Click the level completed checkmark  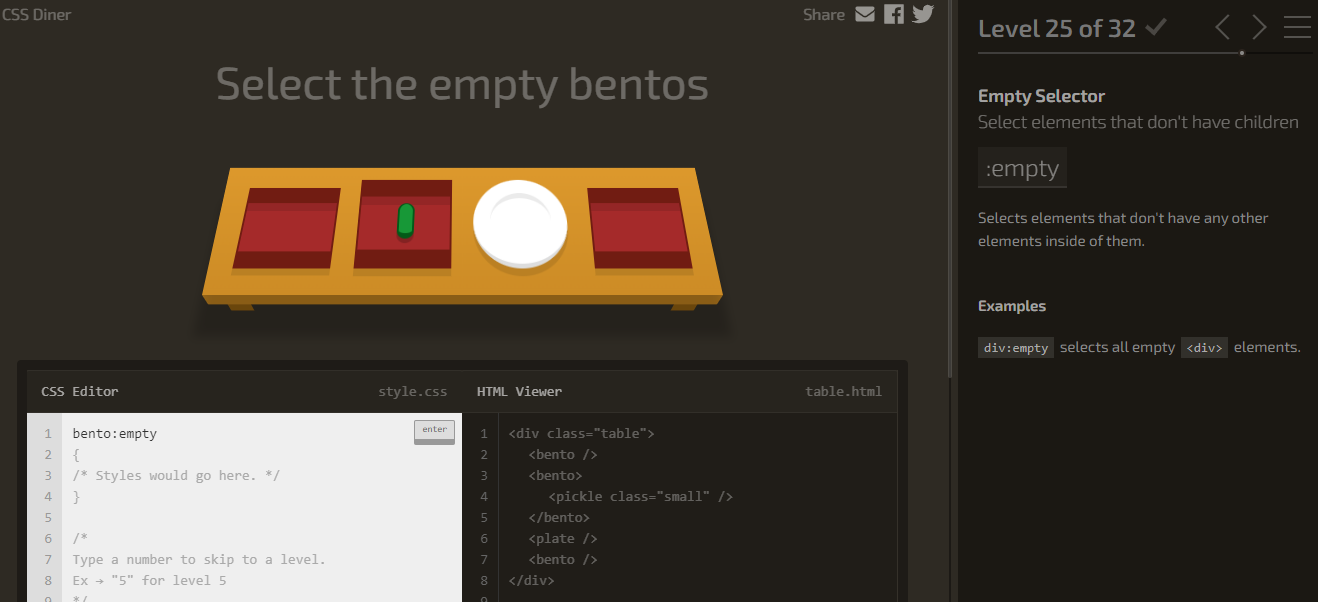(1156, 27)
